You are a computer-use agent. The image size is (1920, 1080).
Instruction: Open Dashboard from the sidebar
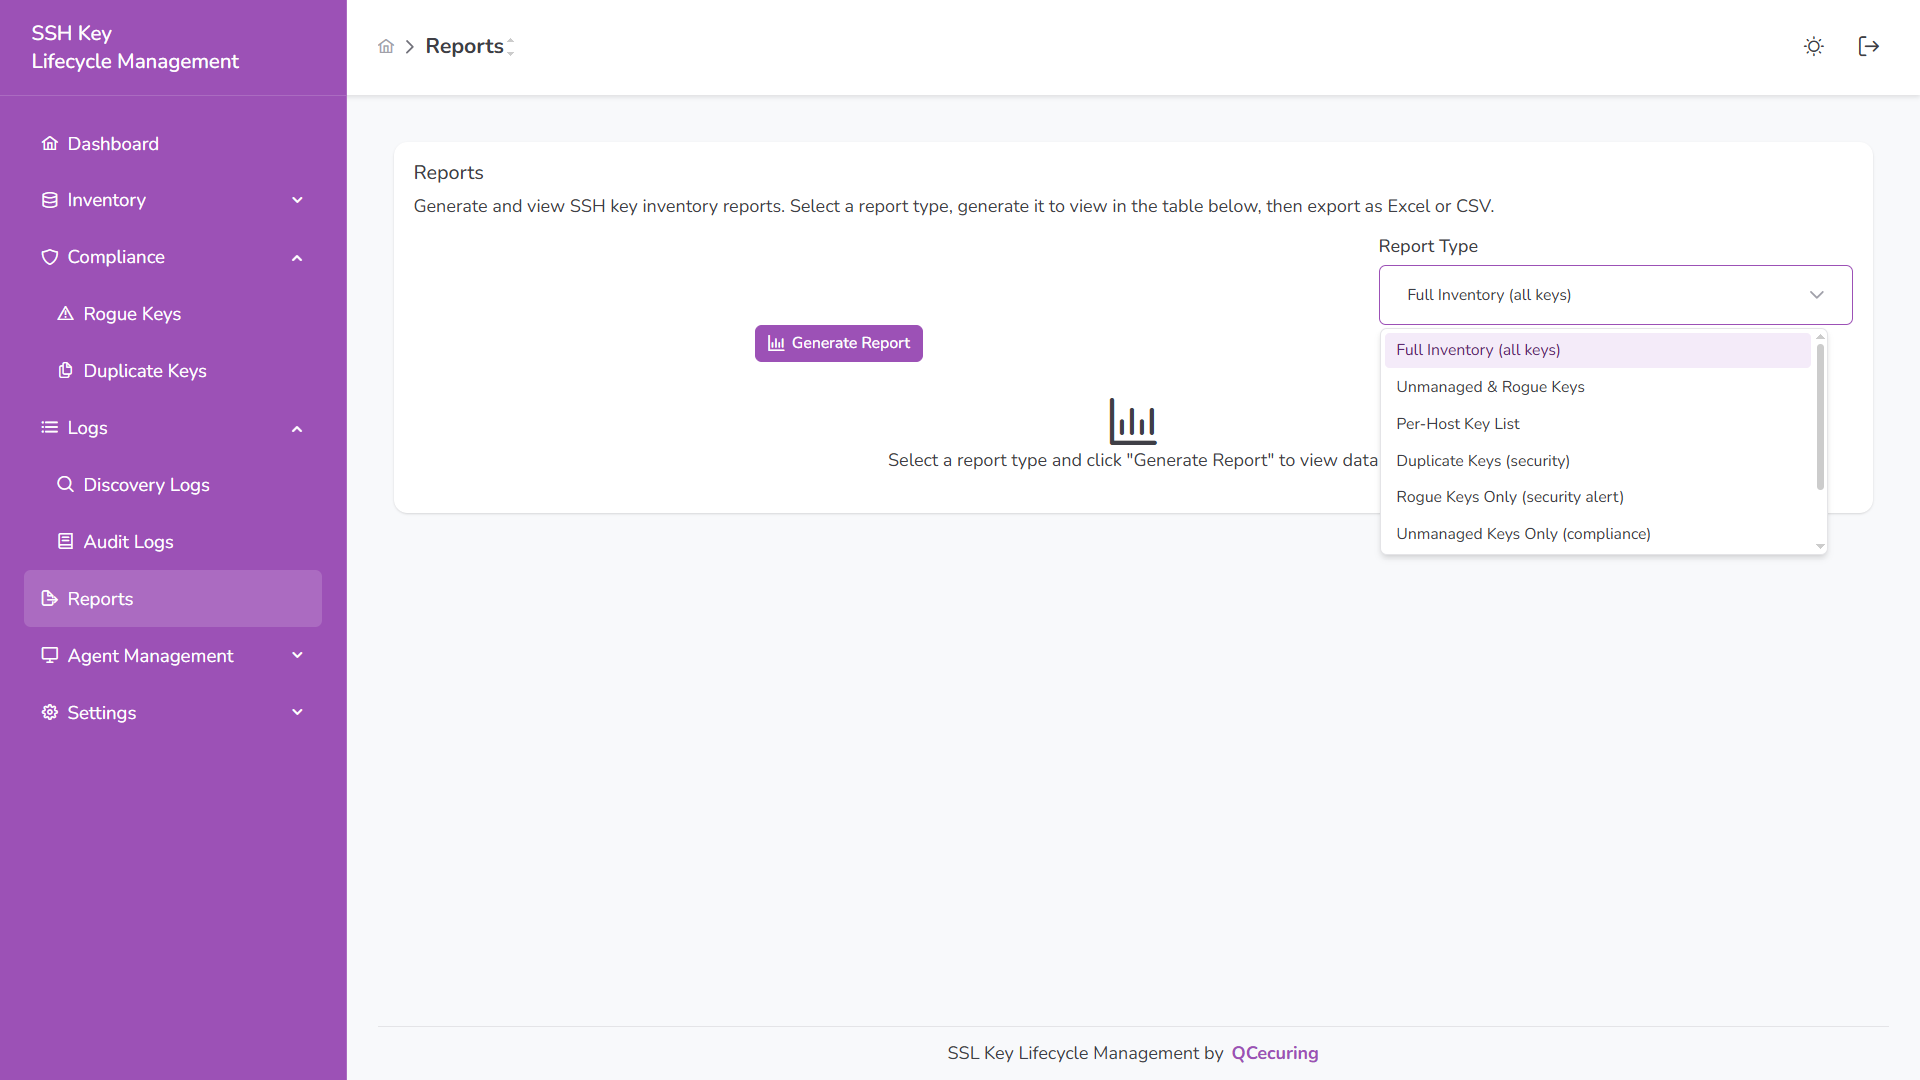pyautogui.click(x=112, y=143)
